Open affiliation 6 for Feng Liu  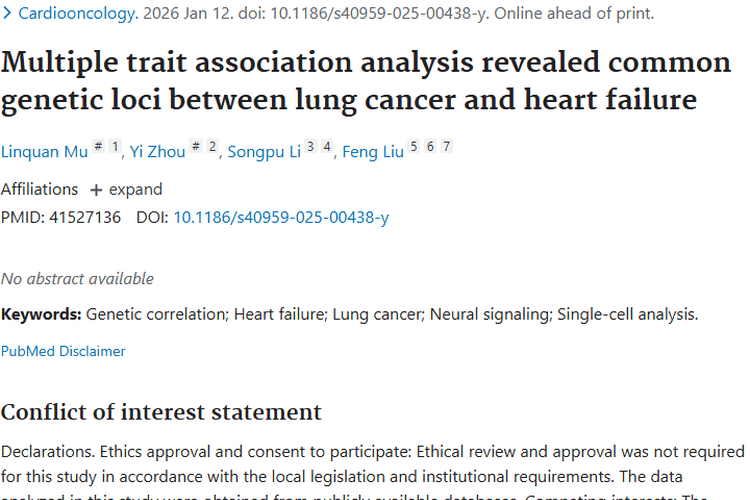pos(430,147)
